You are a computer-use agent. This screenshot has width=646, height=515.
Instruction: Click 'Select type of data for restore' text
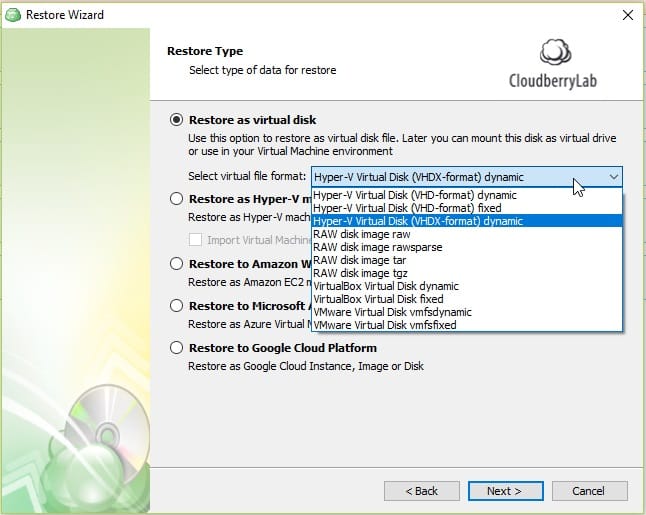[262, 70]
